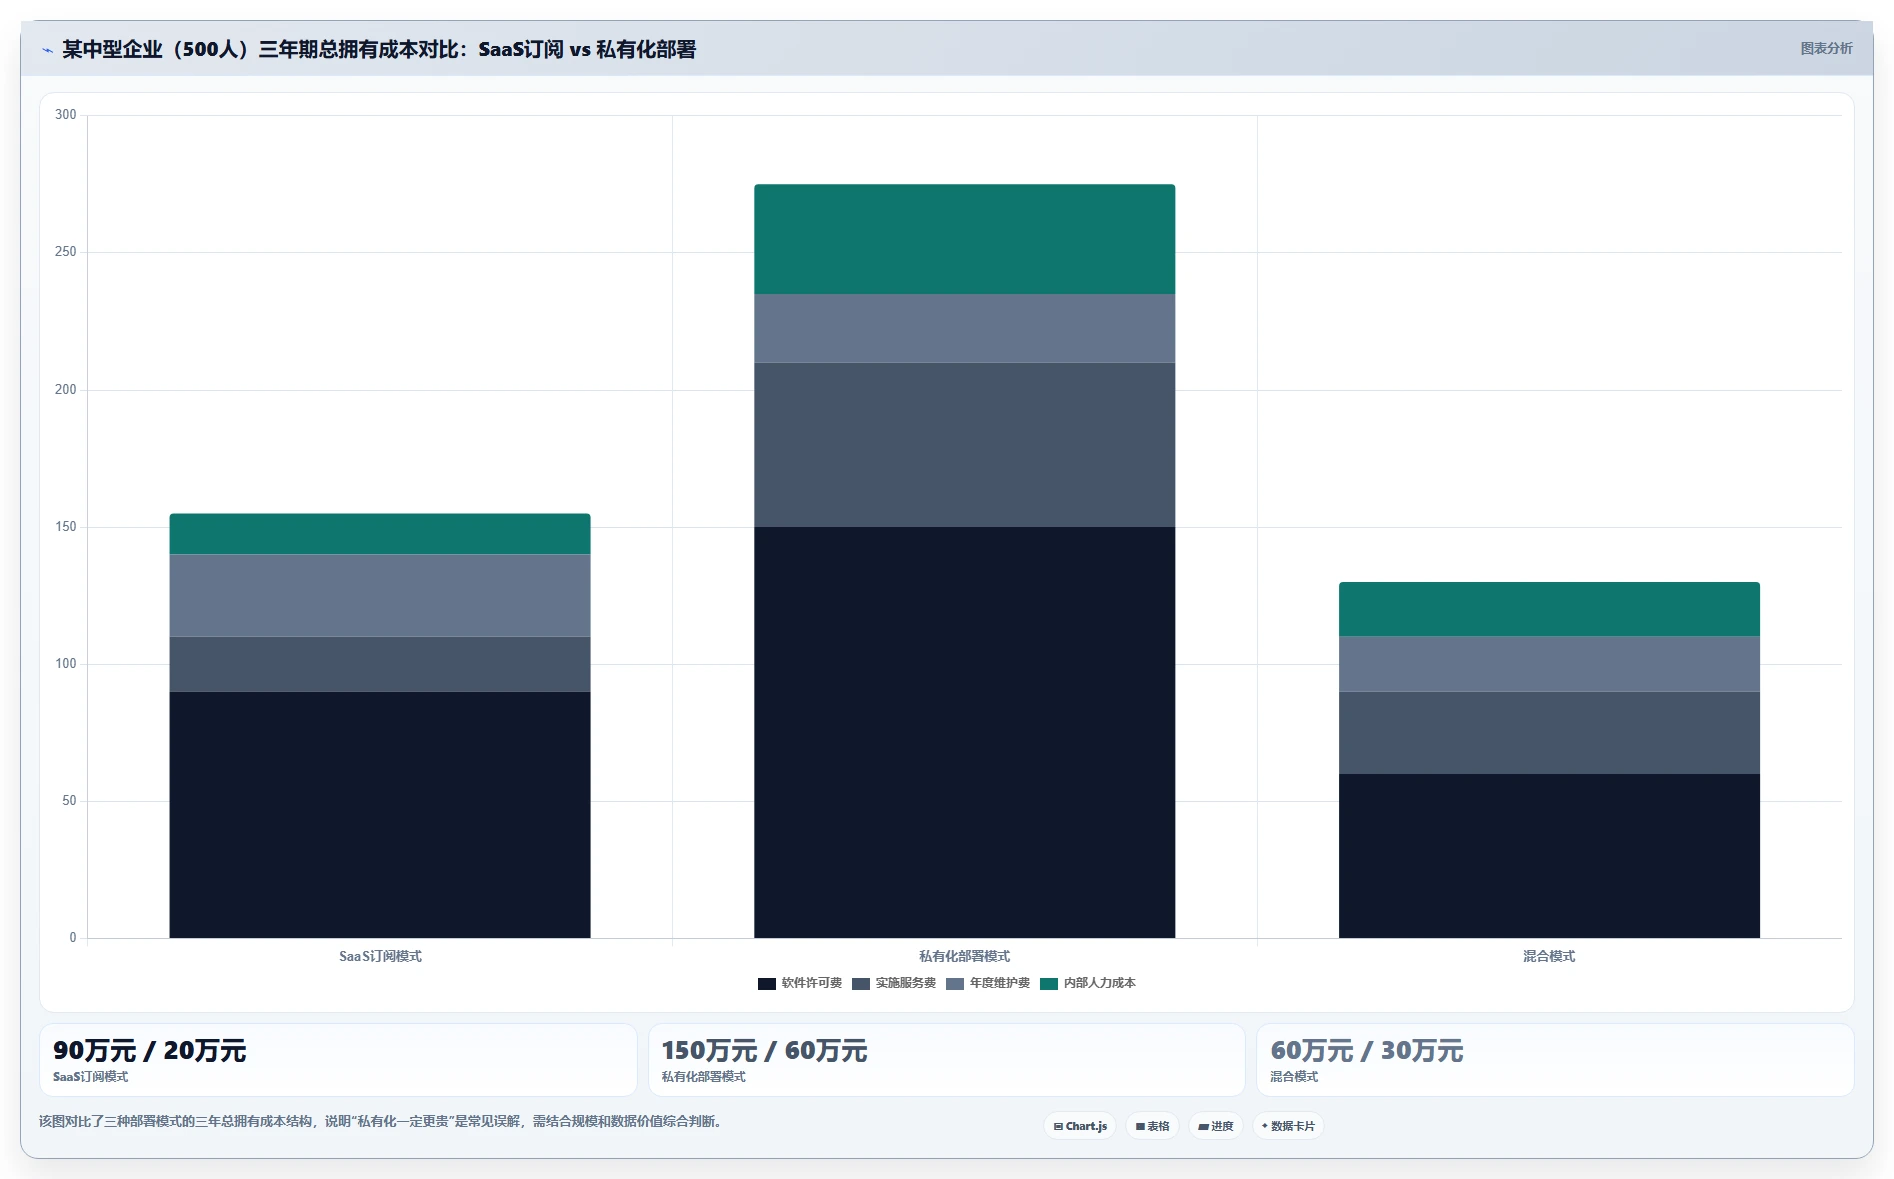1894x1179 pixels.
Task: Click the 300 y-axis tick label
Action: [x=66, y=115]
